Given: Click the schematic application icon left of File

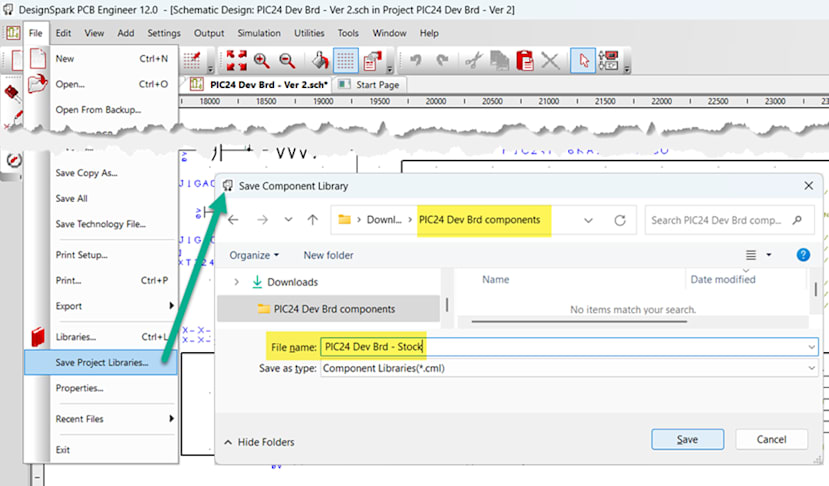Looking at the screenshot, I should tap(13, 33).
